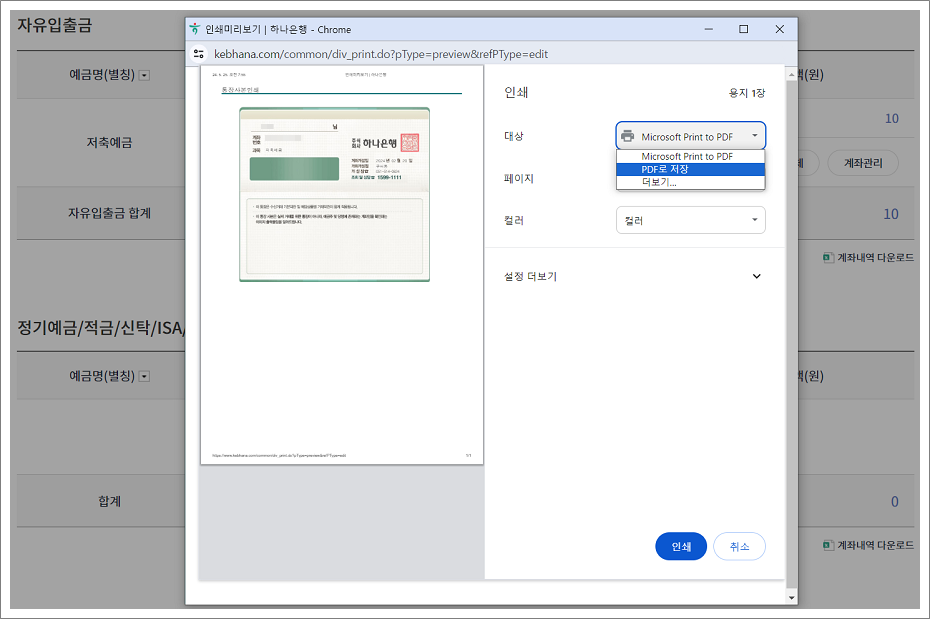Open the 컬러 color dropdown

click(x=690, y=220)
